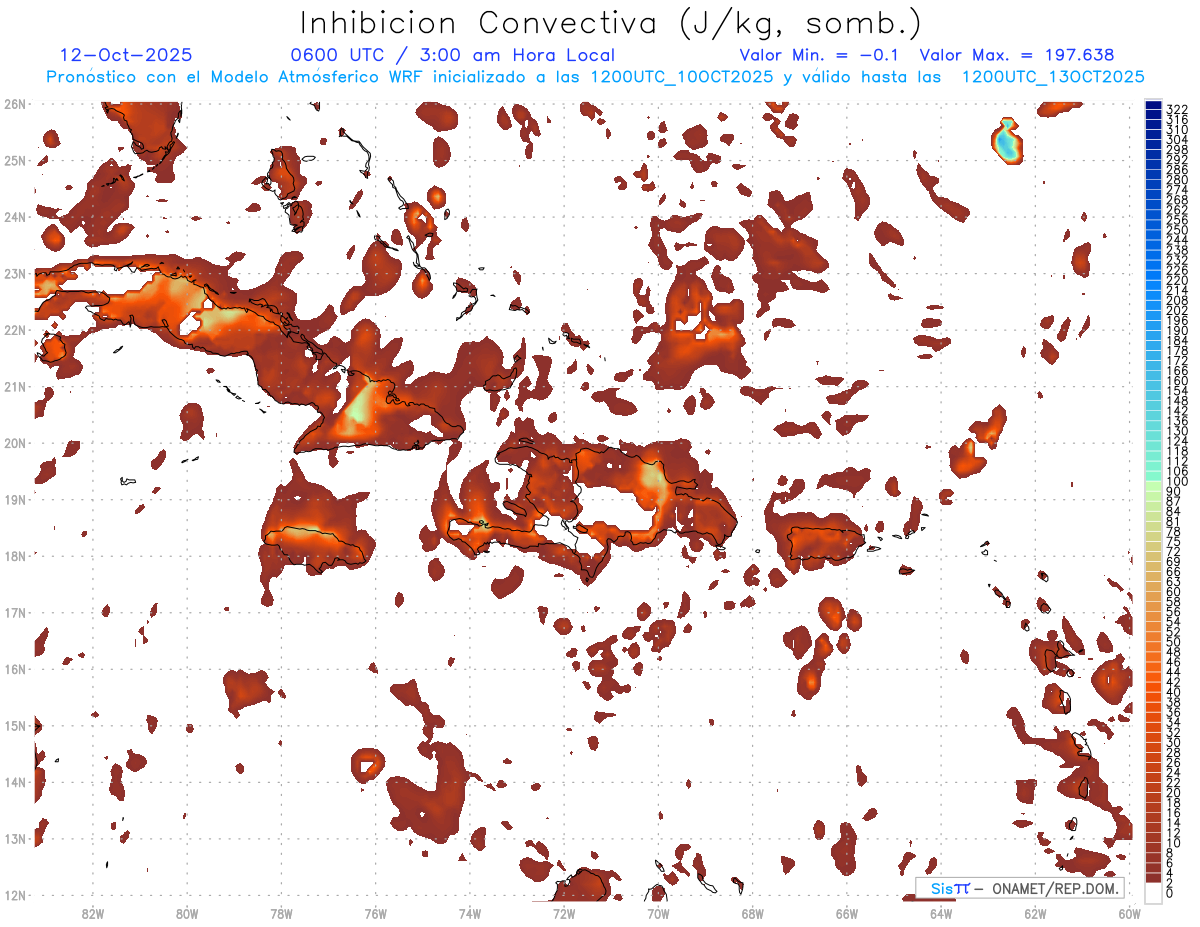Select the date text "12-Oct-2025"
Viewport: 1200px width, 927px height.
[x=126, y=56]
